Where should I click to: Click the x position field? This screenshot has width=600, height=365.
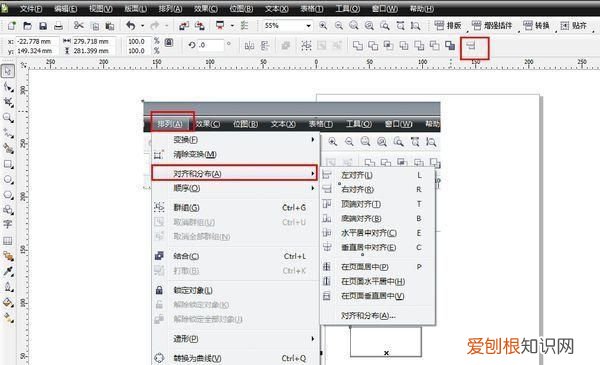[x=37, y=41]
